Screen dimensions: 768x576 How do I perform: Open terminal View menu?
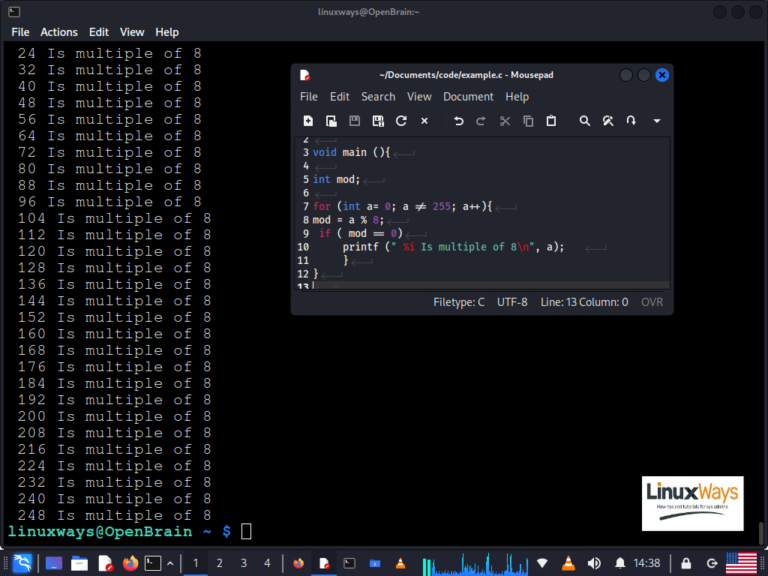[x=132, y=32]
